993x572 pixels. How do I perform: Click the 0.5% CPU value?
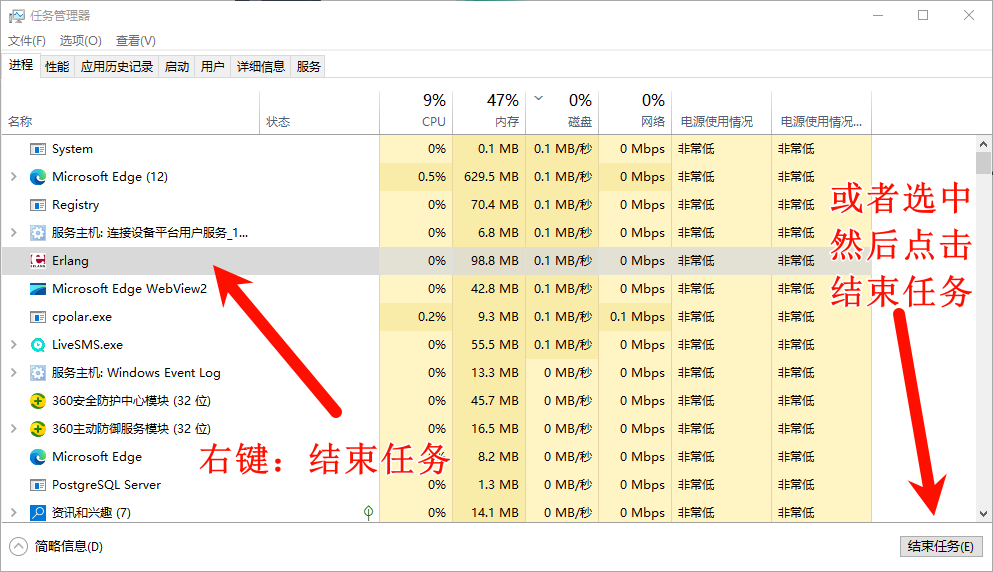coord(432,177)
